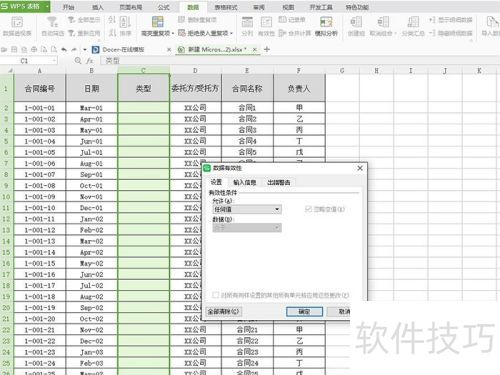
Task: Click 显示明细数据 (show detail) option
Action: (451, 20)
